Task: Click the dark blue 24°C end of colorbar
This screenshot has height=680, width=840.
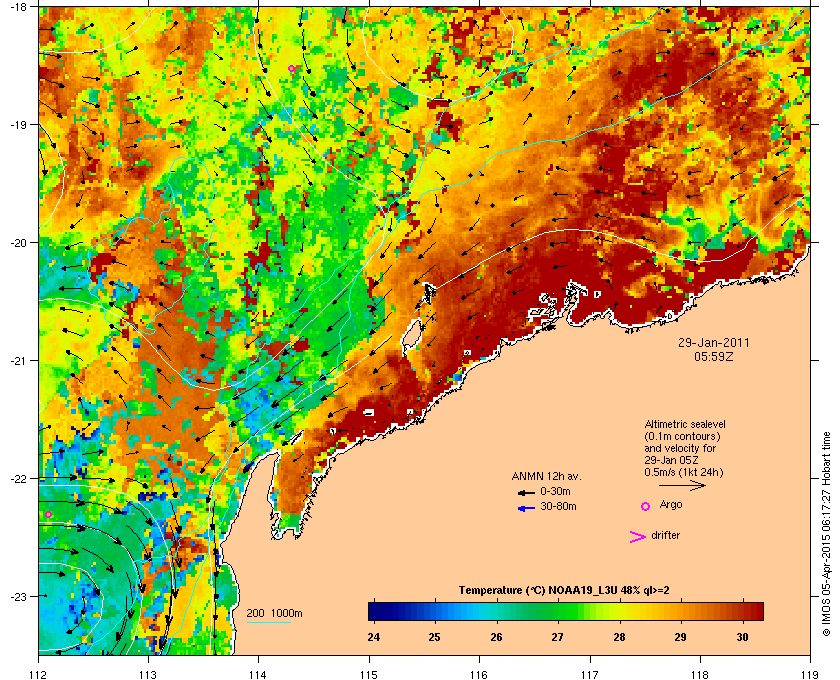Action: tap(373, 611)
